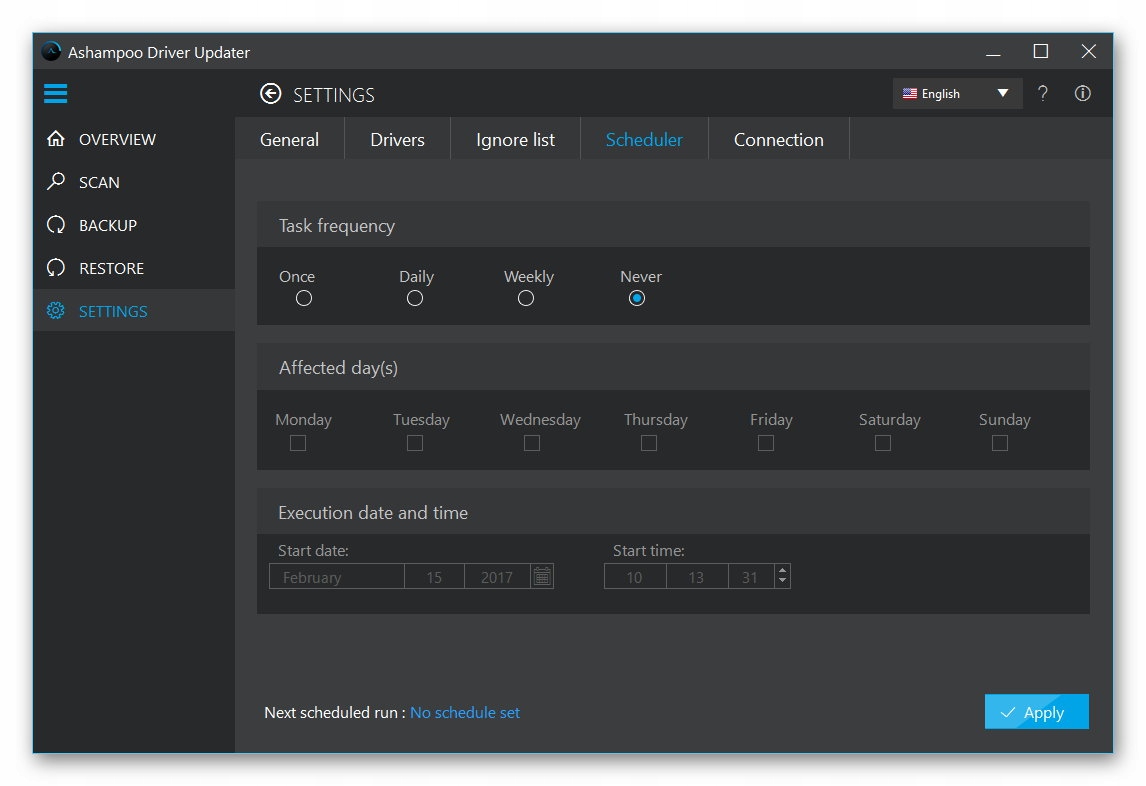Click the back arrow beside SETTINGS
Image resolution: width=1146 pixels, height=786 pixels.
coord(270,94)
